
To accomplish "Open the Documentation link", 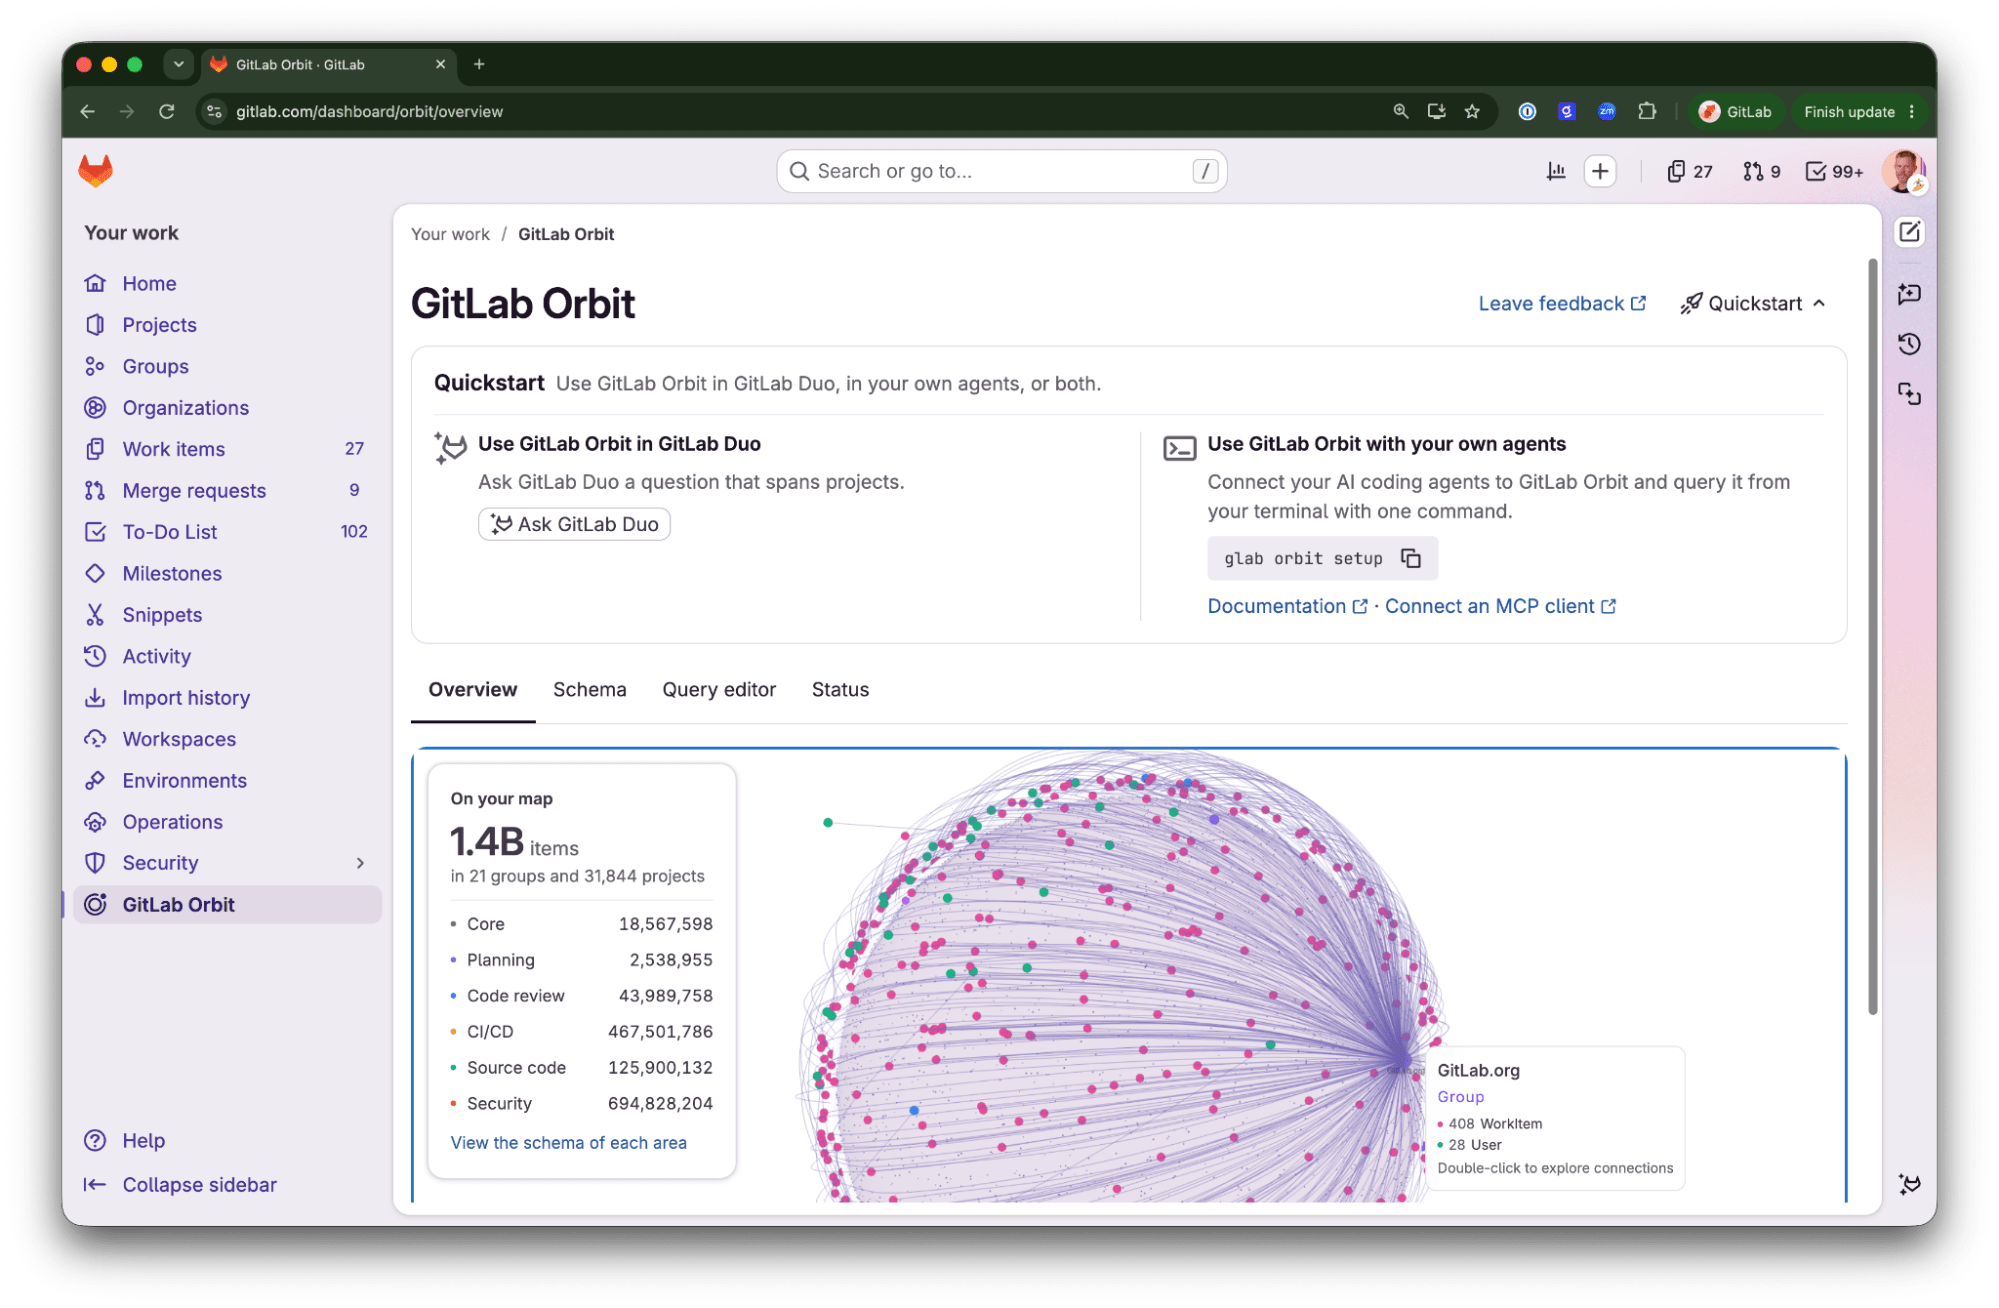I will (x=1287, y=607).
